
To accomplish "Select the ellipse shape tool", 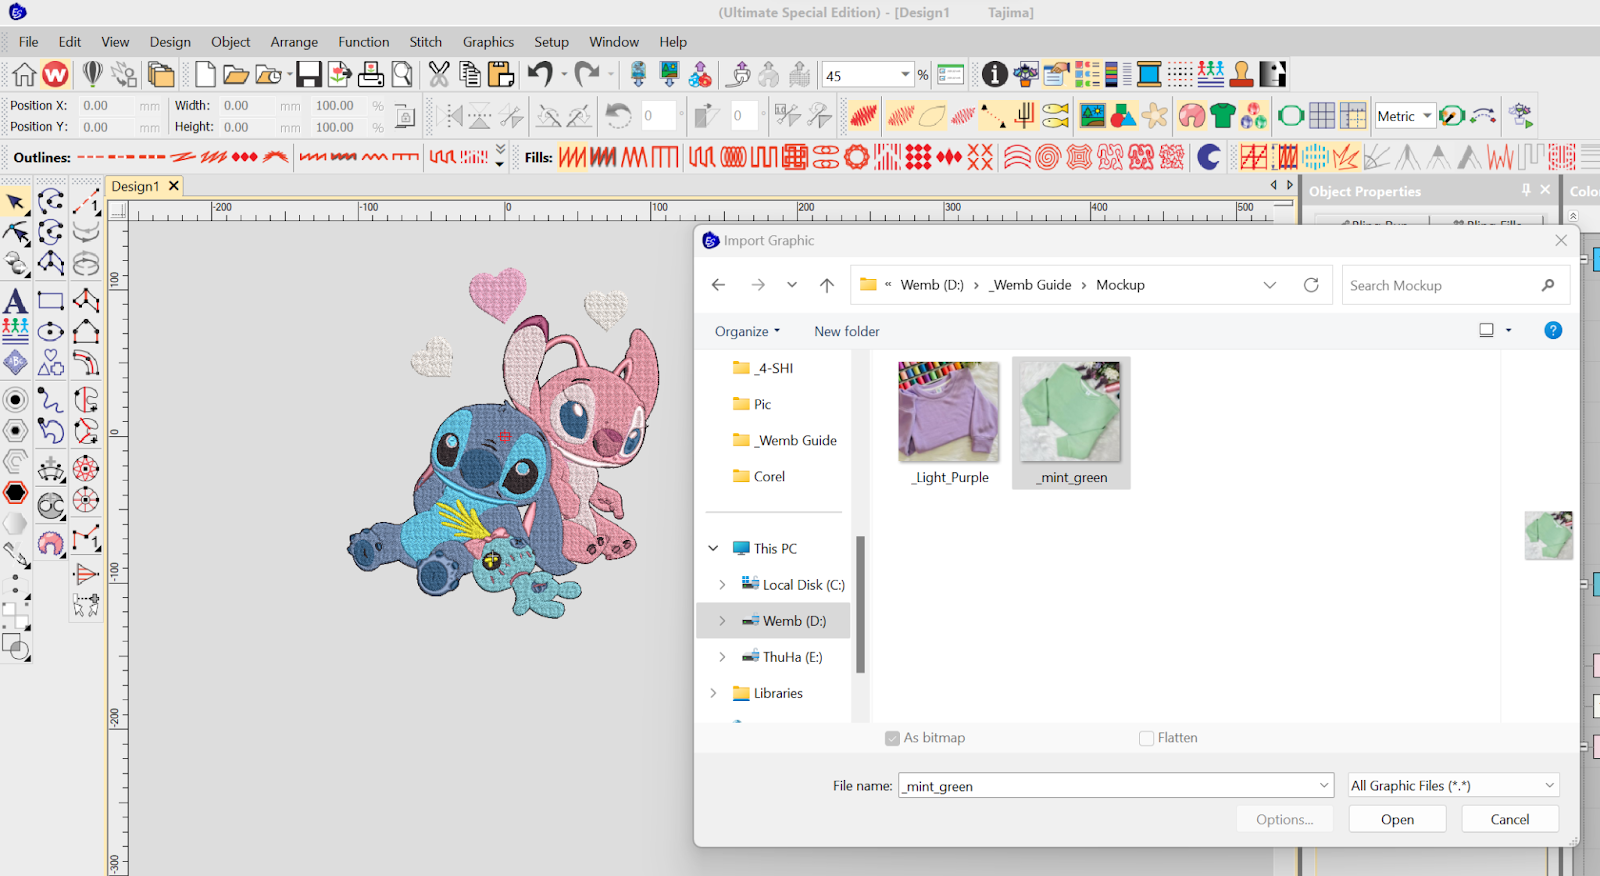I will [x=51, y=332].
